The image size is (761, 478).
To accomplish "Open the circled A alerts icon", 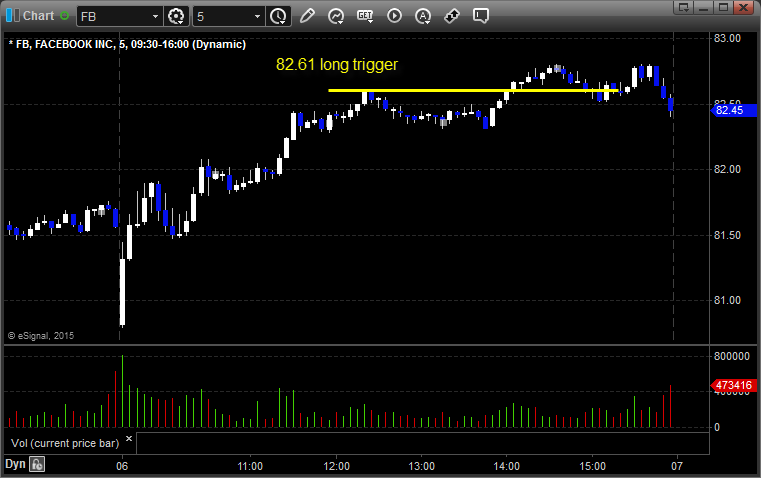I will (423, 16).
